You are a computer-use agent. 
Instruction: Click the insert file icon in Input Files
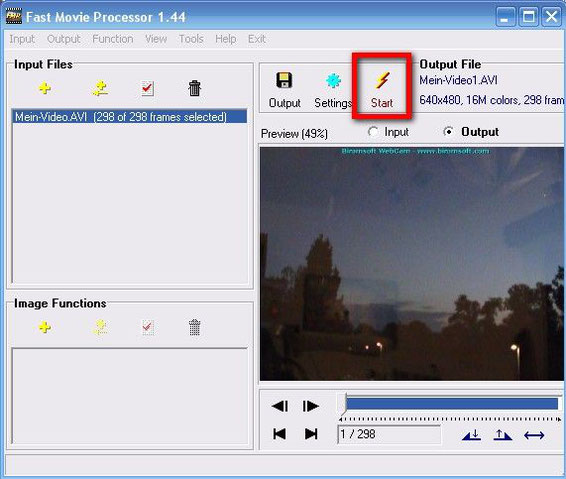100,88
